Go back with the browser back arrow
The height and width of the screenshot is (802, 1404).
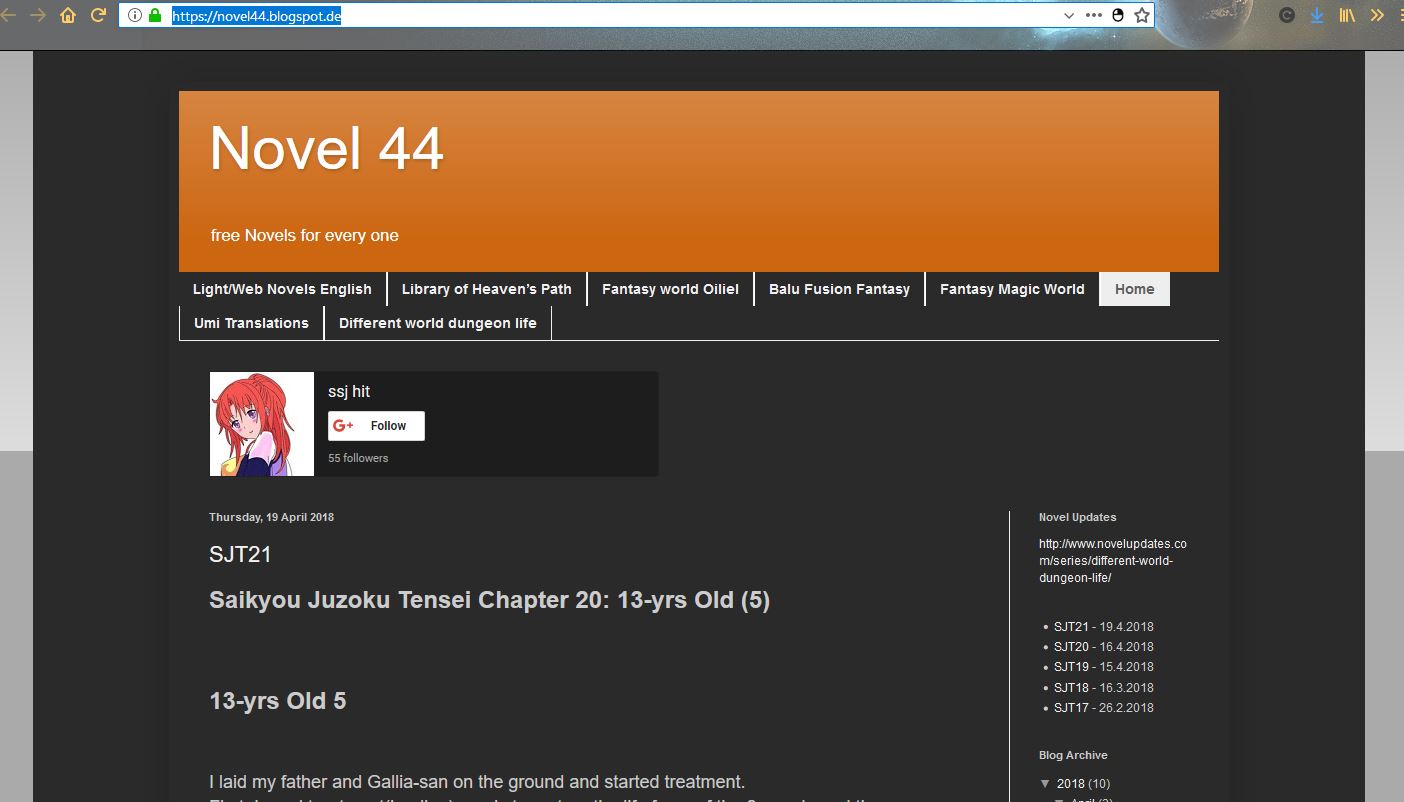[x=8, y=15]
